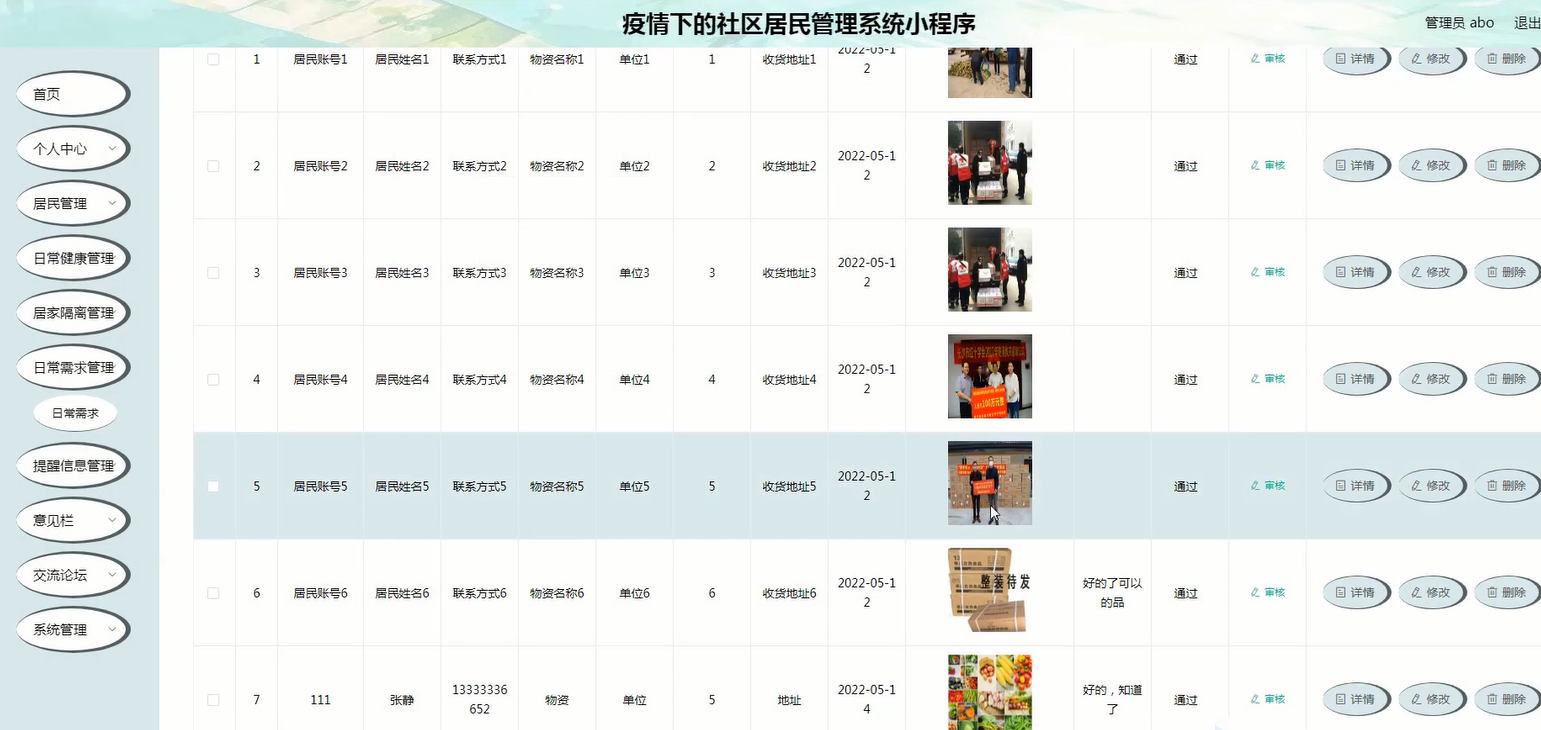Expand the 系统管理 menu chevron
Viewport: 1541px width, 730px height.
(x=112, y=630)
